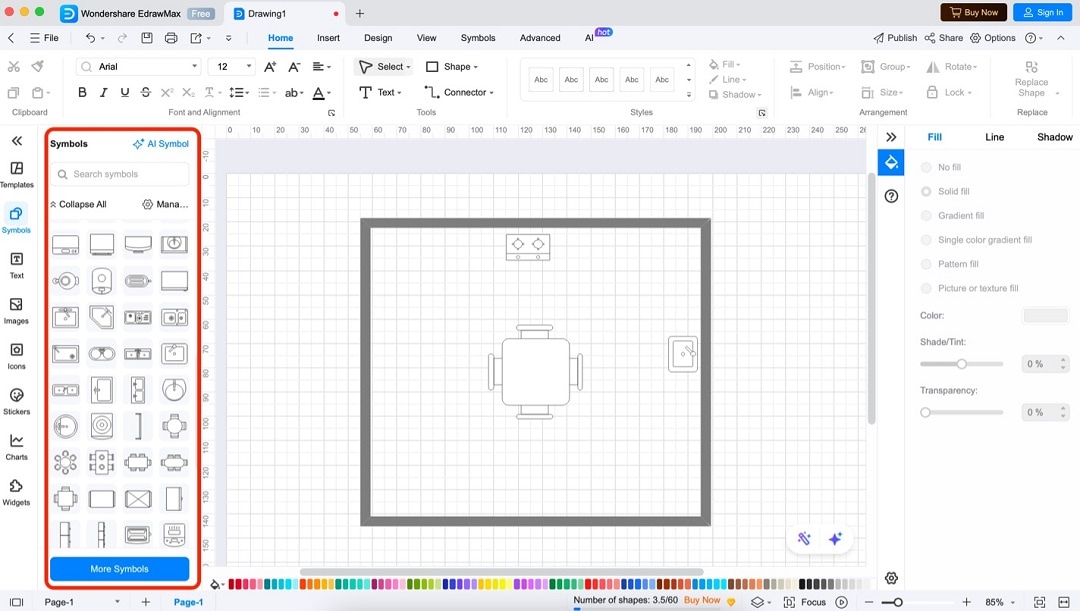Click the Cut scissors icon

point(14,66)
